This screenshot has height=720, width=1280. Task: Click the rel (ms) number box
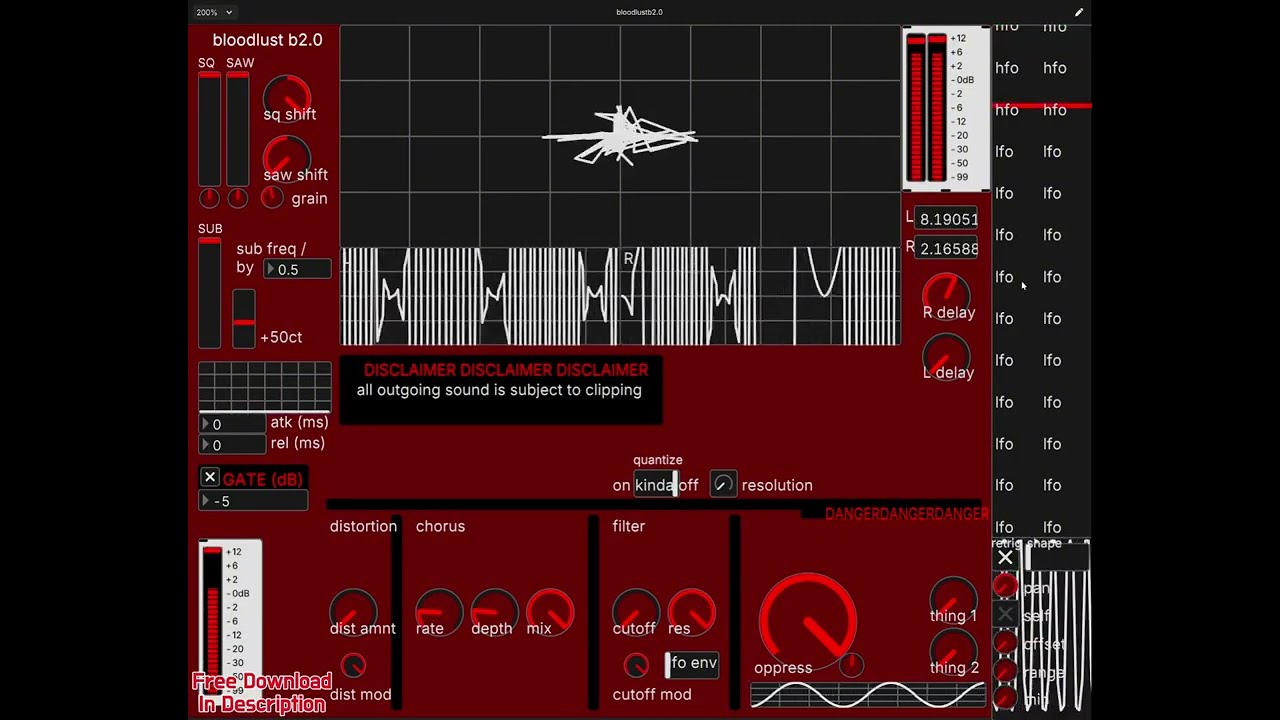[x=232, y=445]
